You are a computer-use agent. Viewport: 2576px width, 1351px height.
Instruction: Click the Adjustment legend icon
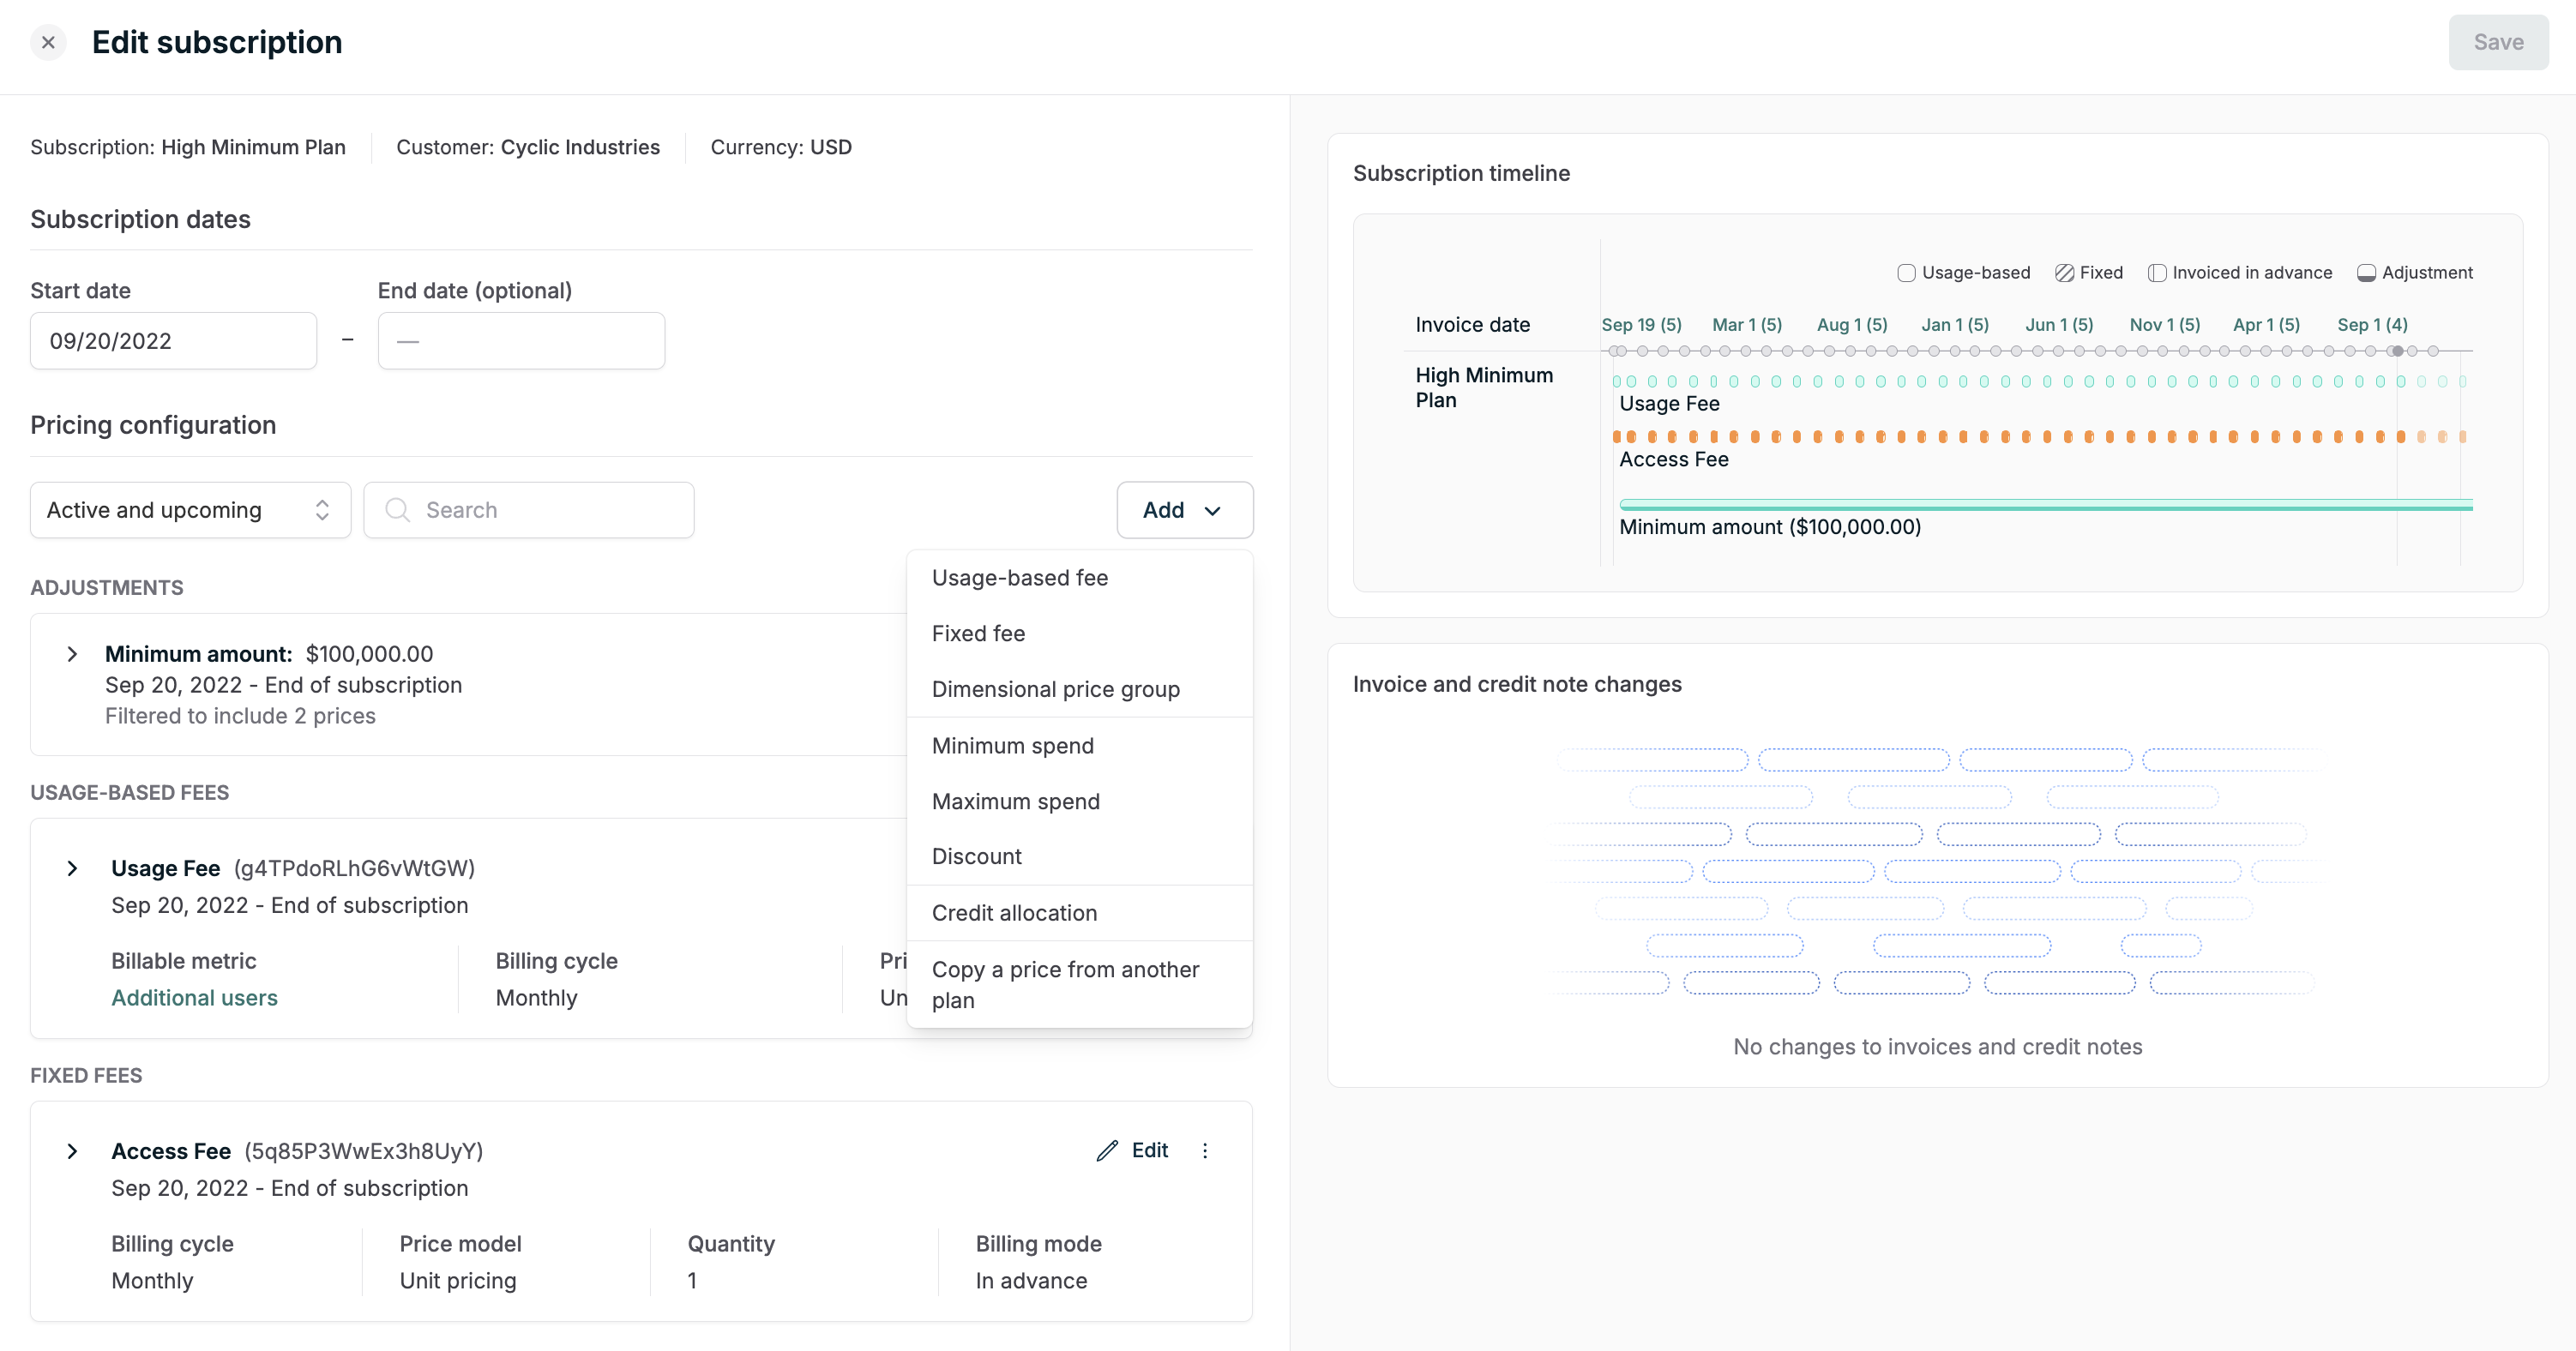[x=2366, y=273]
